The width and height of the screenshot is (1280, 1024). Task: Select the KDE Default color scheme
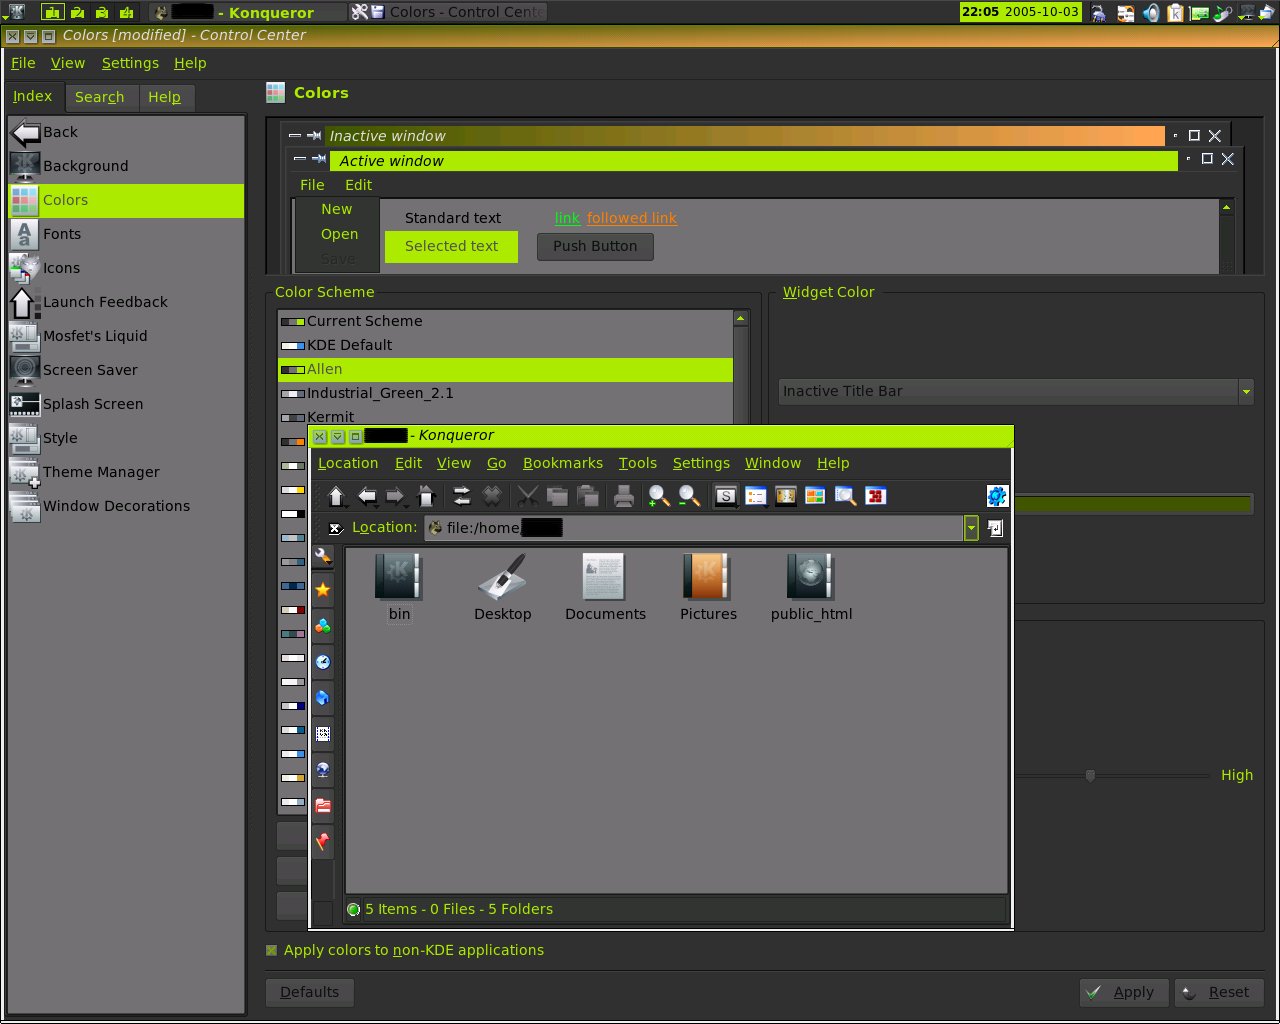point(505,345)
